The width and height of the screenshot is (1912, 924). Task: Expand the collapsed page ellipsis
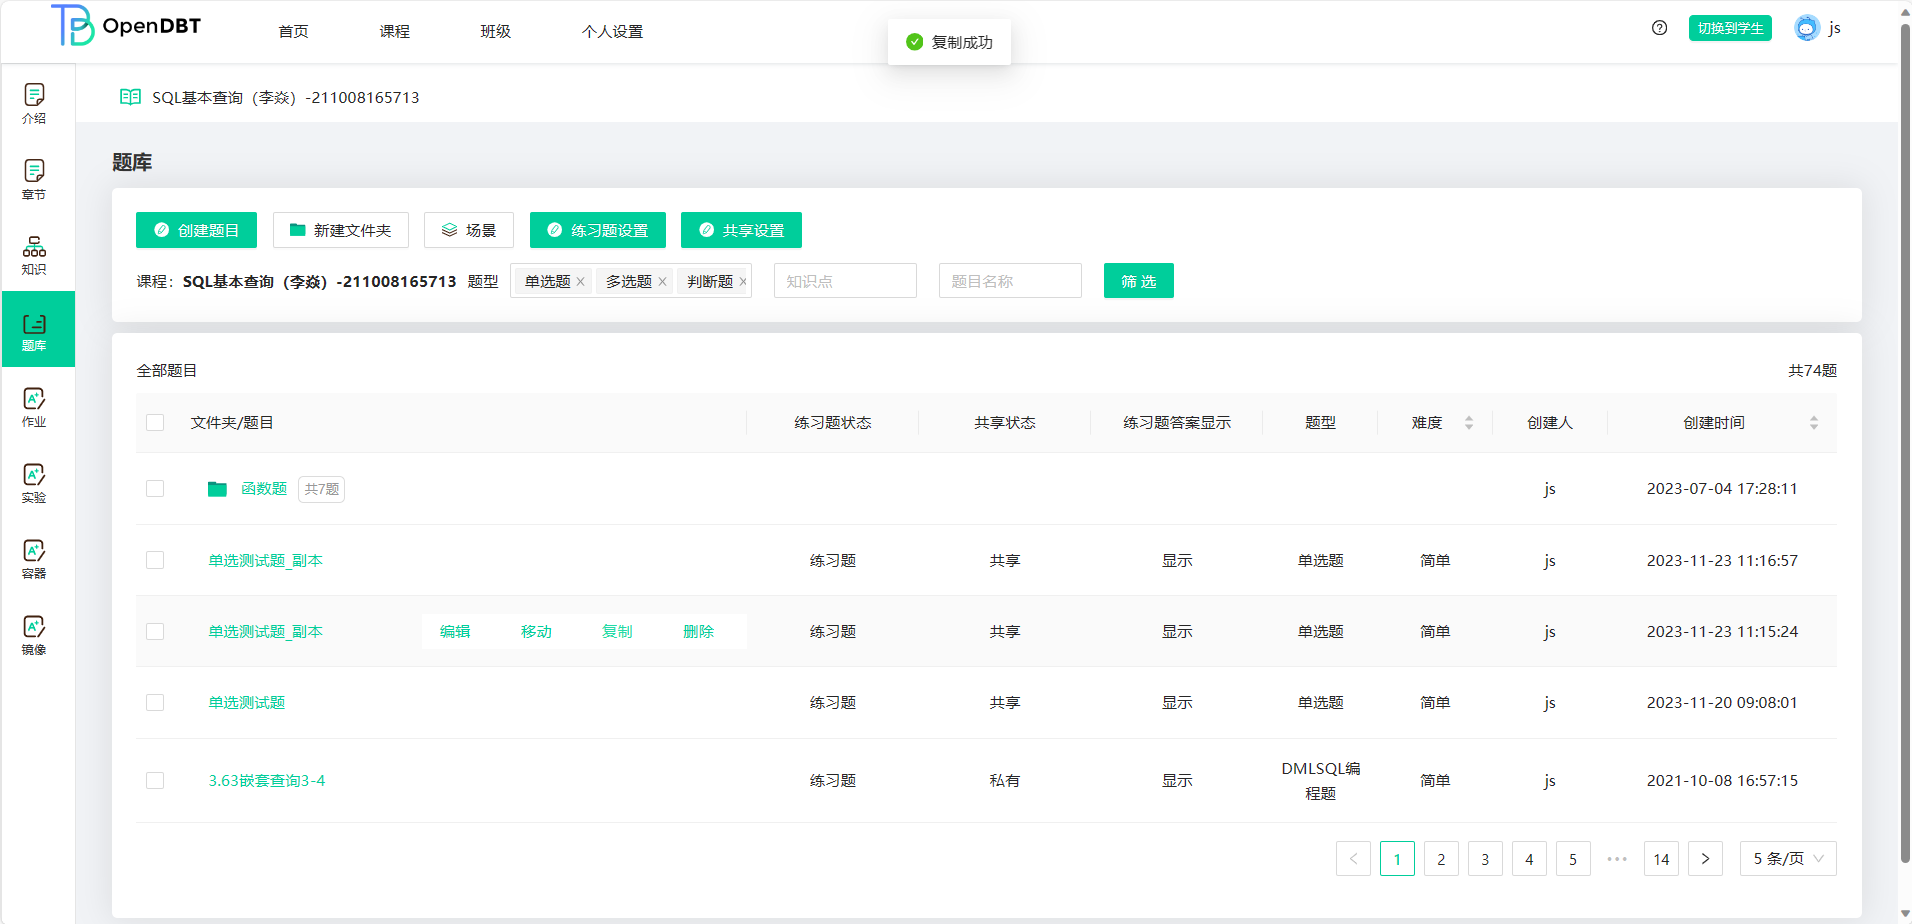(1617, 859)
